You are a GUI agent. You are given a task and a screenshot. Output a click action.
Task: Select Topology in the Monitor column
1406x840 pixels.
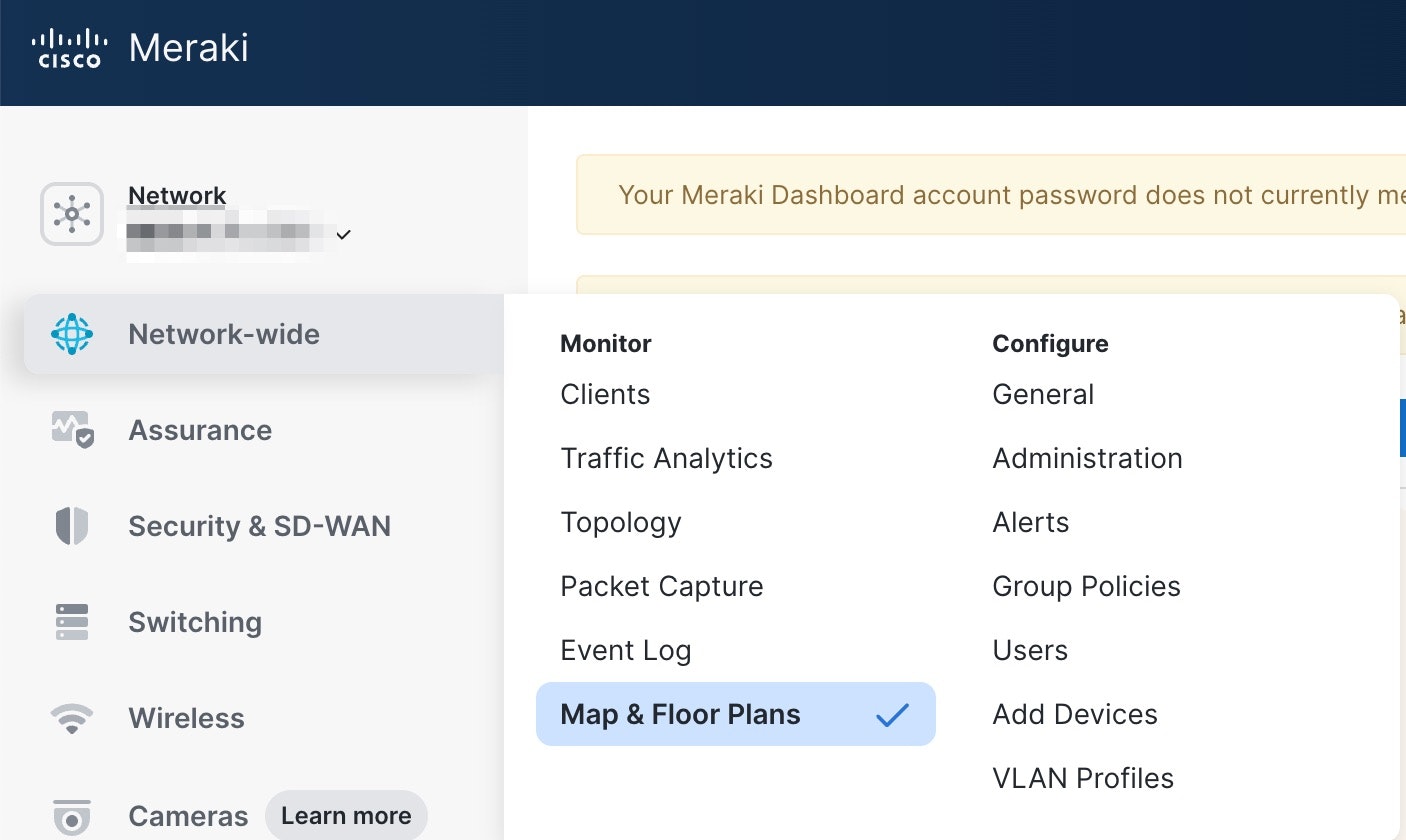pos(621,522)
